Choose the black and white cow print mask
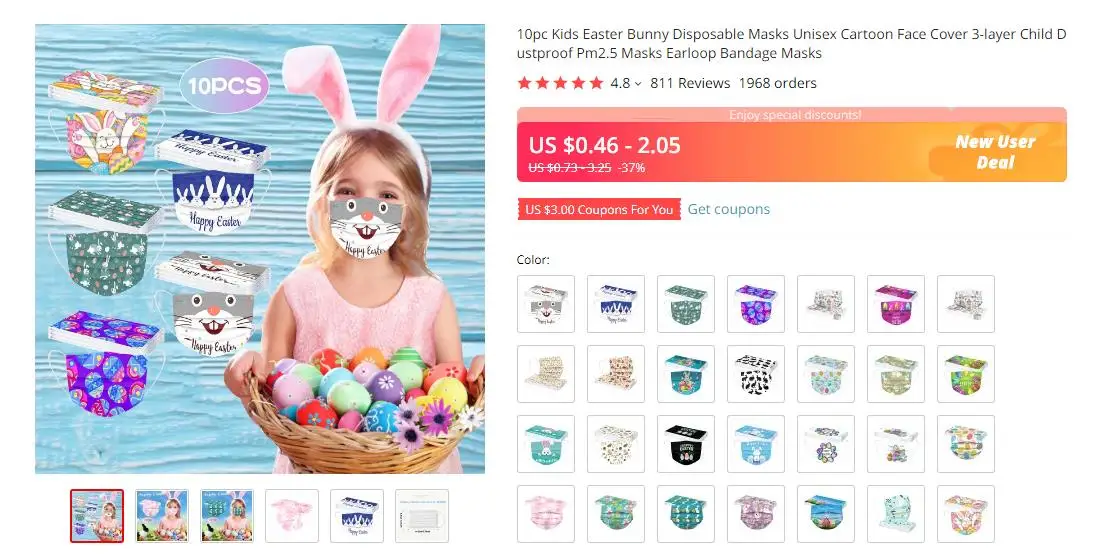 coord(756,374)
